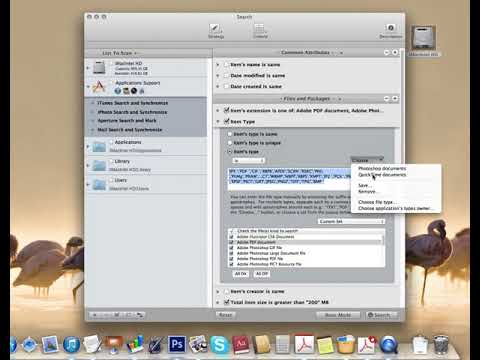
Task: Open the Adobe Acrobat icon beside Calculator
Action: (x=304, y=344)
